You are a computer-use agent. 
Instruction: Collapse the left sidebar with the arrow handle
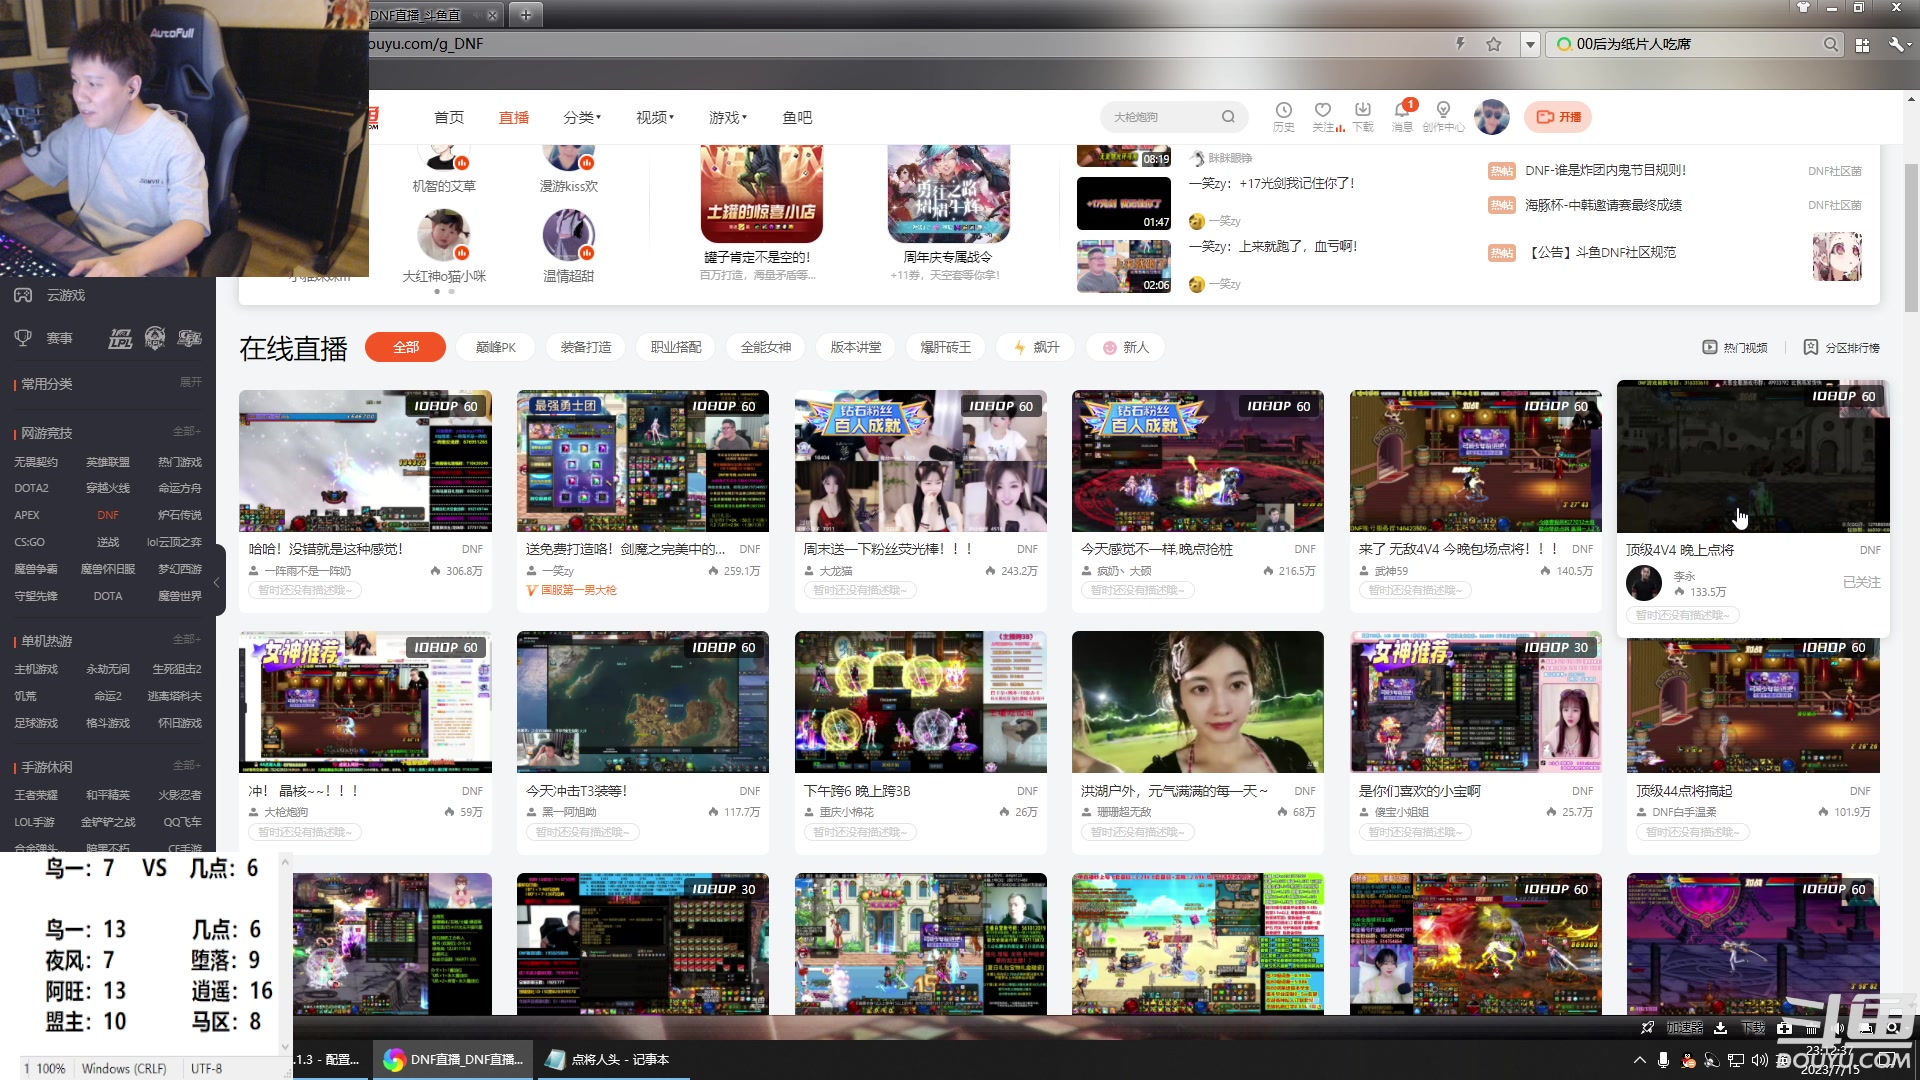point(217,582)
